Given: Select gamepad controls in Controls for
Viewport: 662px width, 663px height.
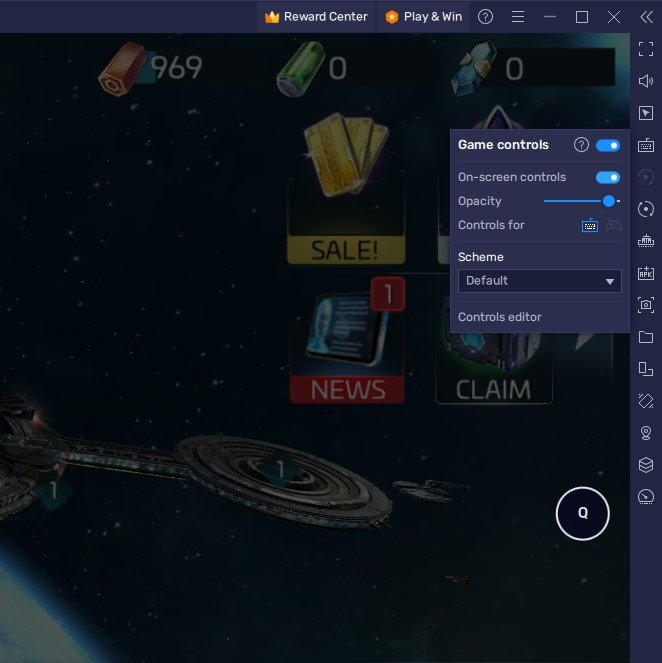Looking at the screenshot, I should (x=613, y=225).
